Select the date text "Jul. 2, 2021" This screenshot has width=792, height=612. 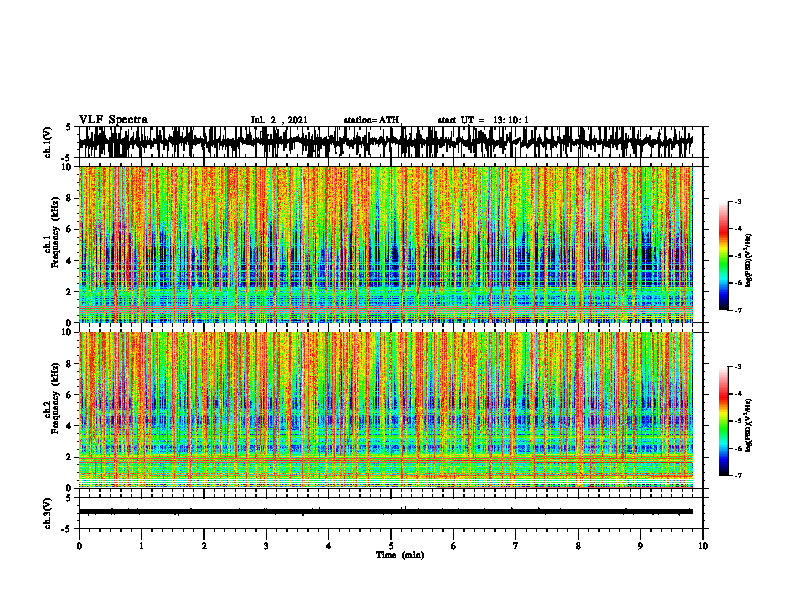click(279, 120)
